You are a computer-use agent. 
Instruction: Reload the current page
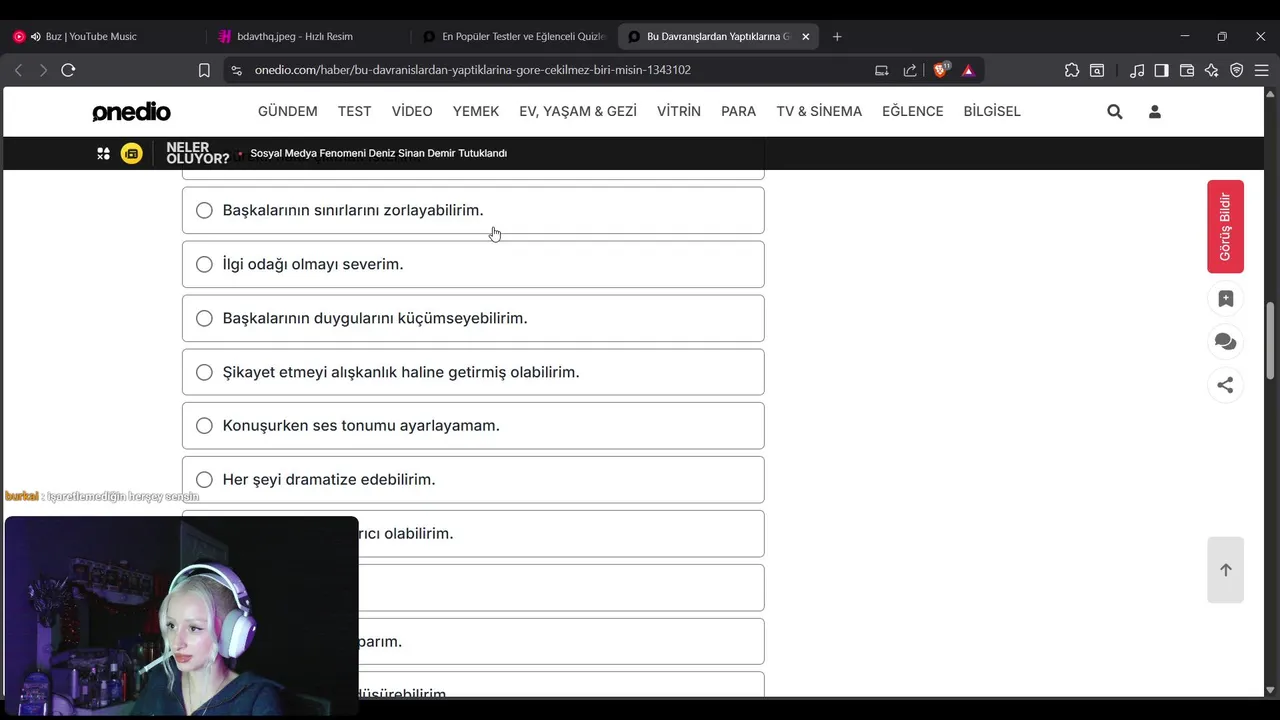pos(68,70)
